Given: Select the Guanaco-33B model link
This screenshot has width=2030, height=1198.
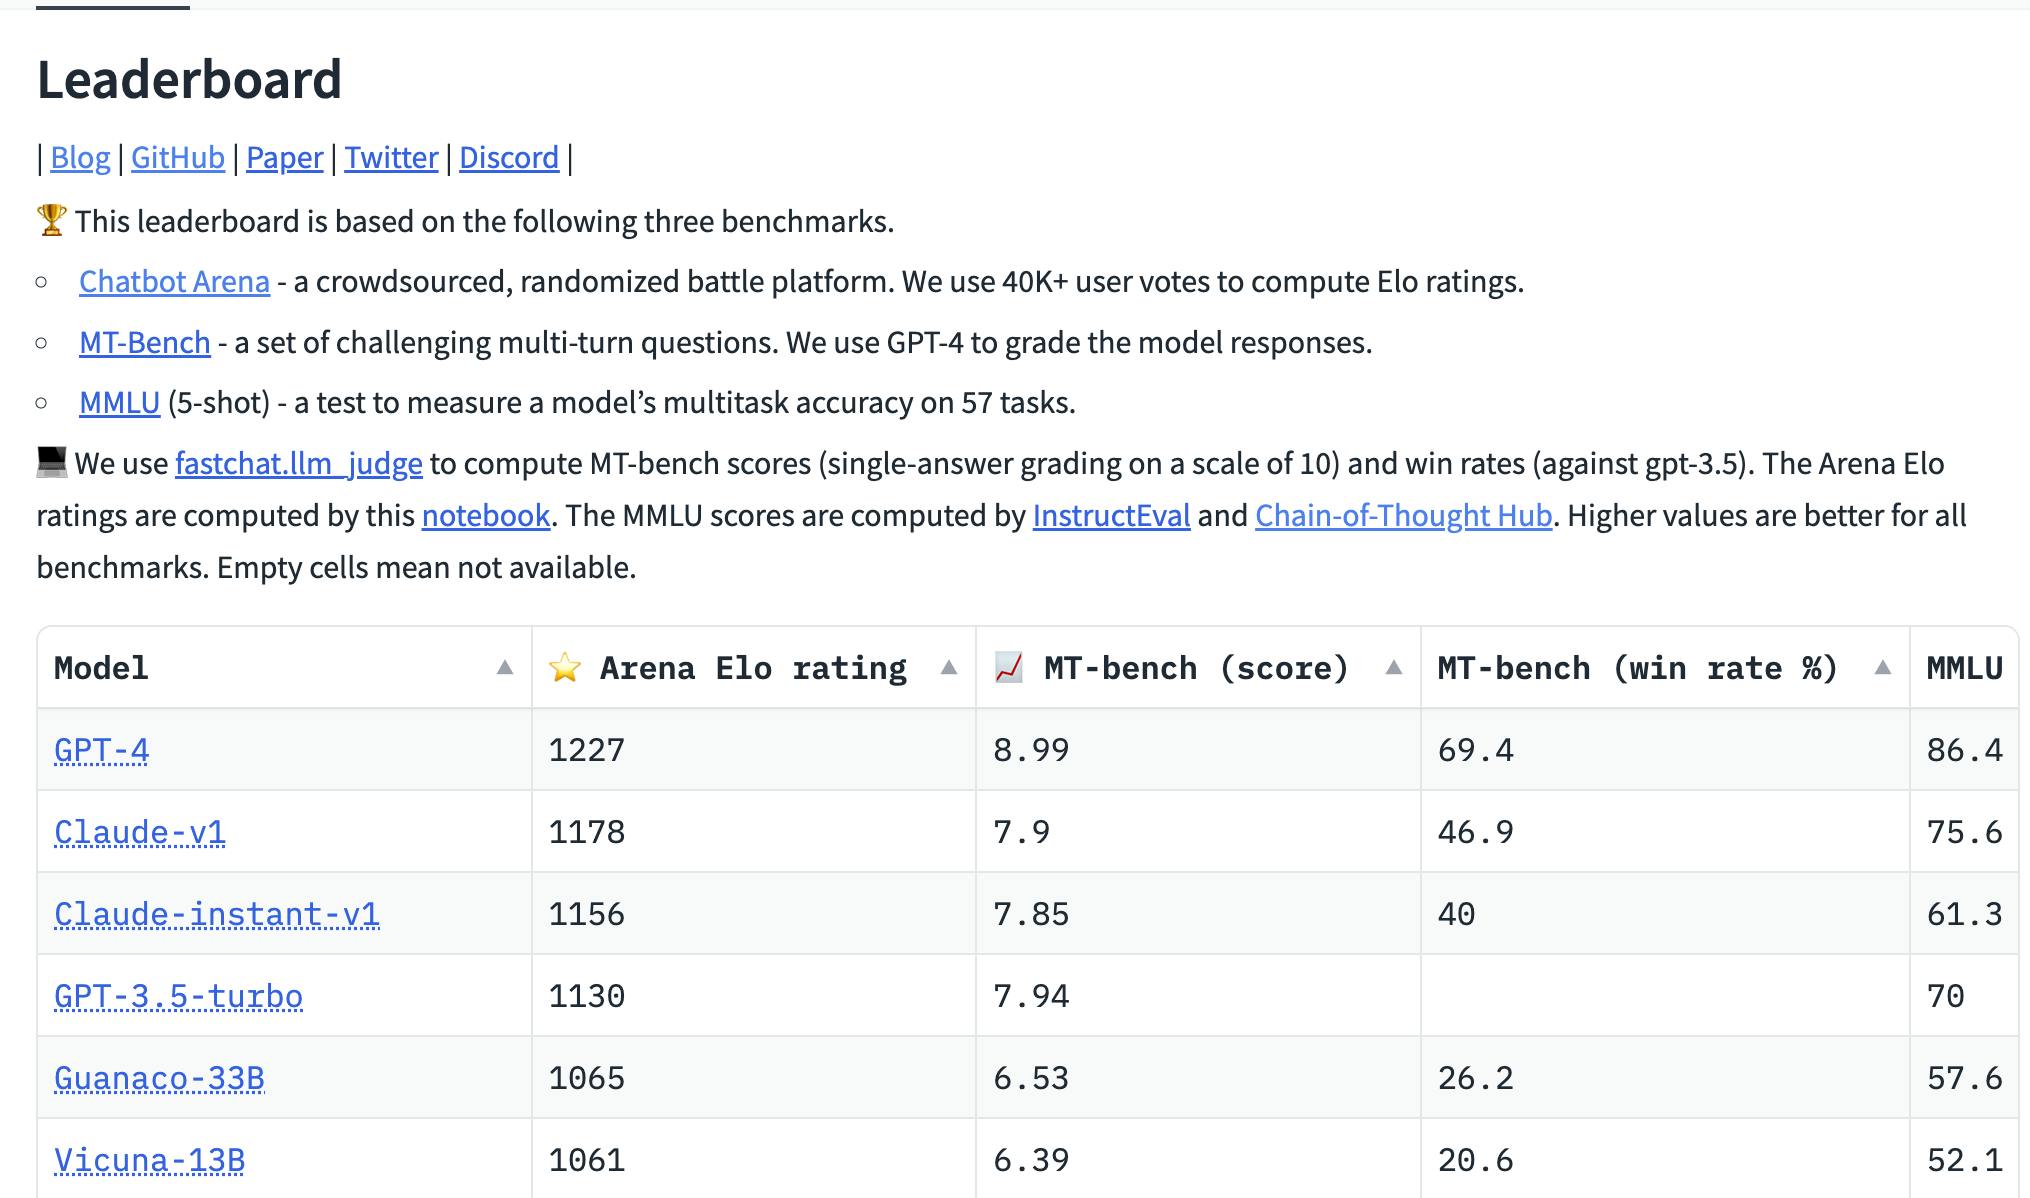Looking at the screenshot, I should click(x=159, y=1078).
